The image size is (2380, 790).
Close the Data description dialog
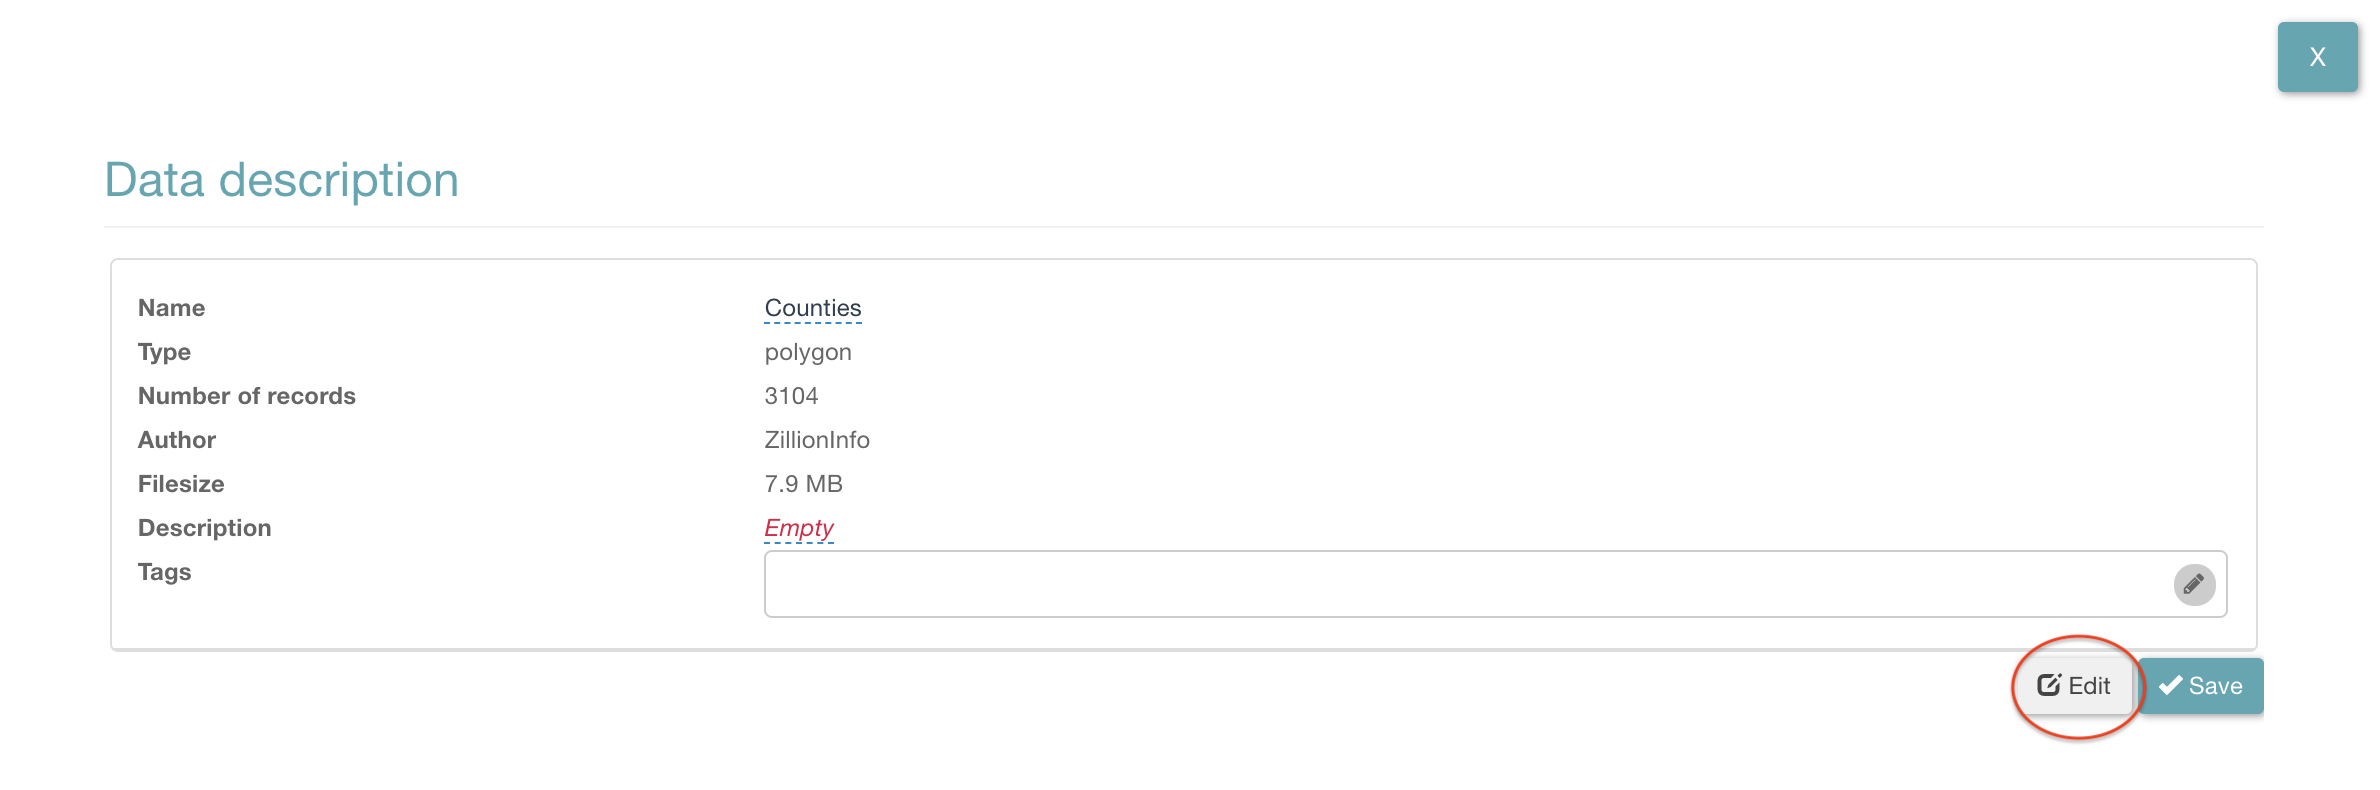point(2317,57)
